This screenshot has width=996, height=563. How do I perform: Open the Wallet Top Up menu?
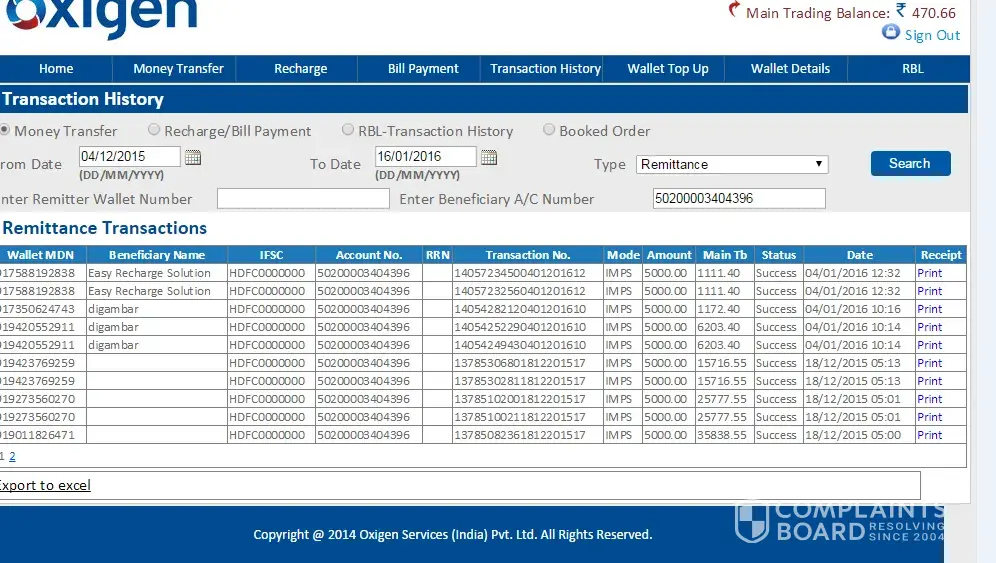(667, 69)
